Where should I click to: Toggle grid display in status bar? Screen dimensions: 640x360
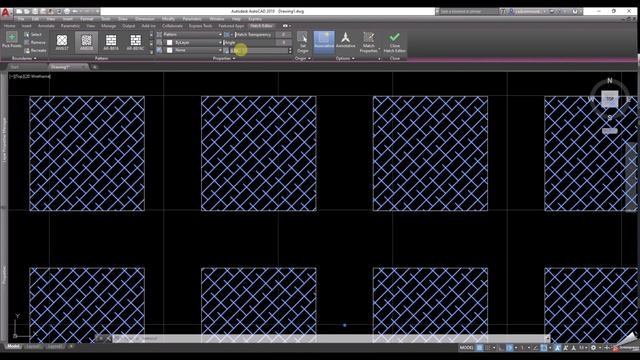[x=480, y=348]
